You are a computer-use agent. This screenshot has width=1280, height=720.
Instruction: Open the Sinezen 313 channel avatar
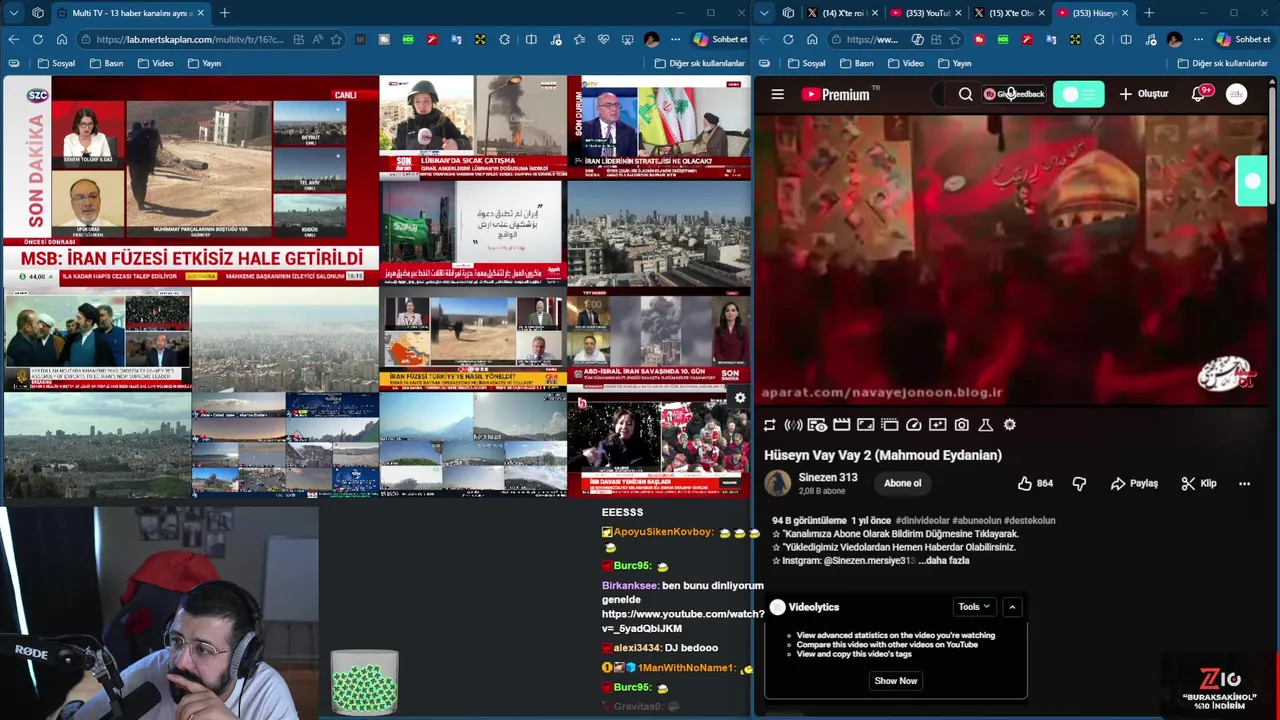[777, 483]
